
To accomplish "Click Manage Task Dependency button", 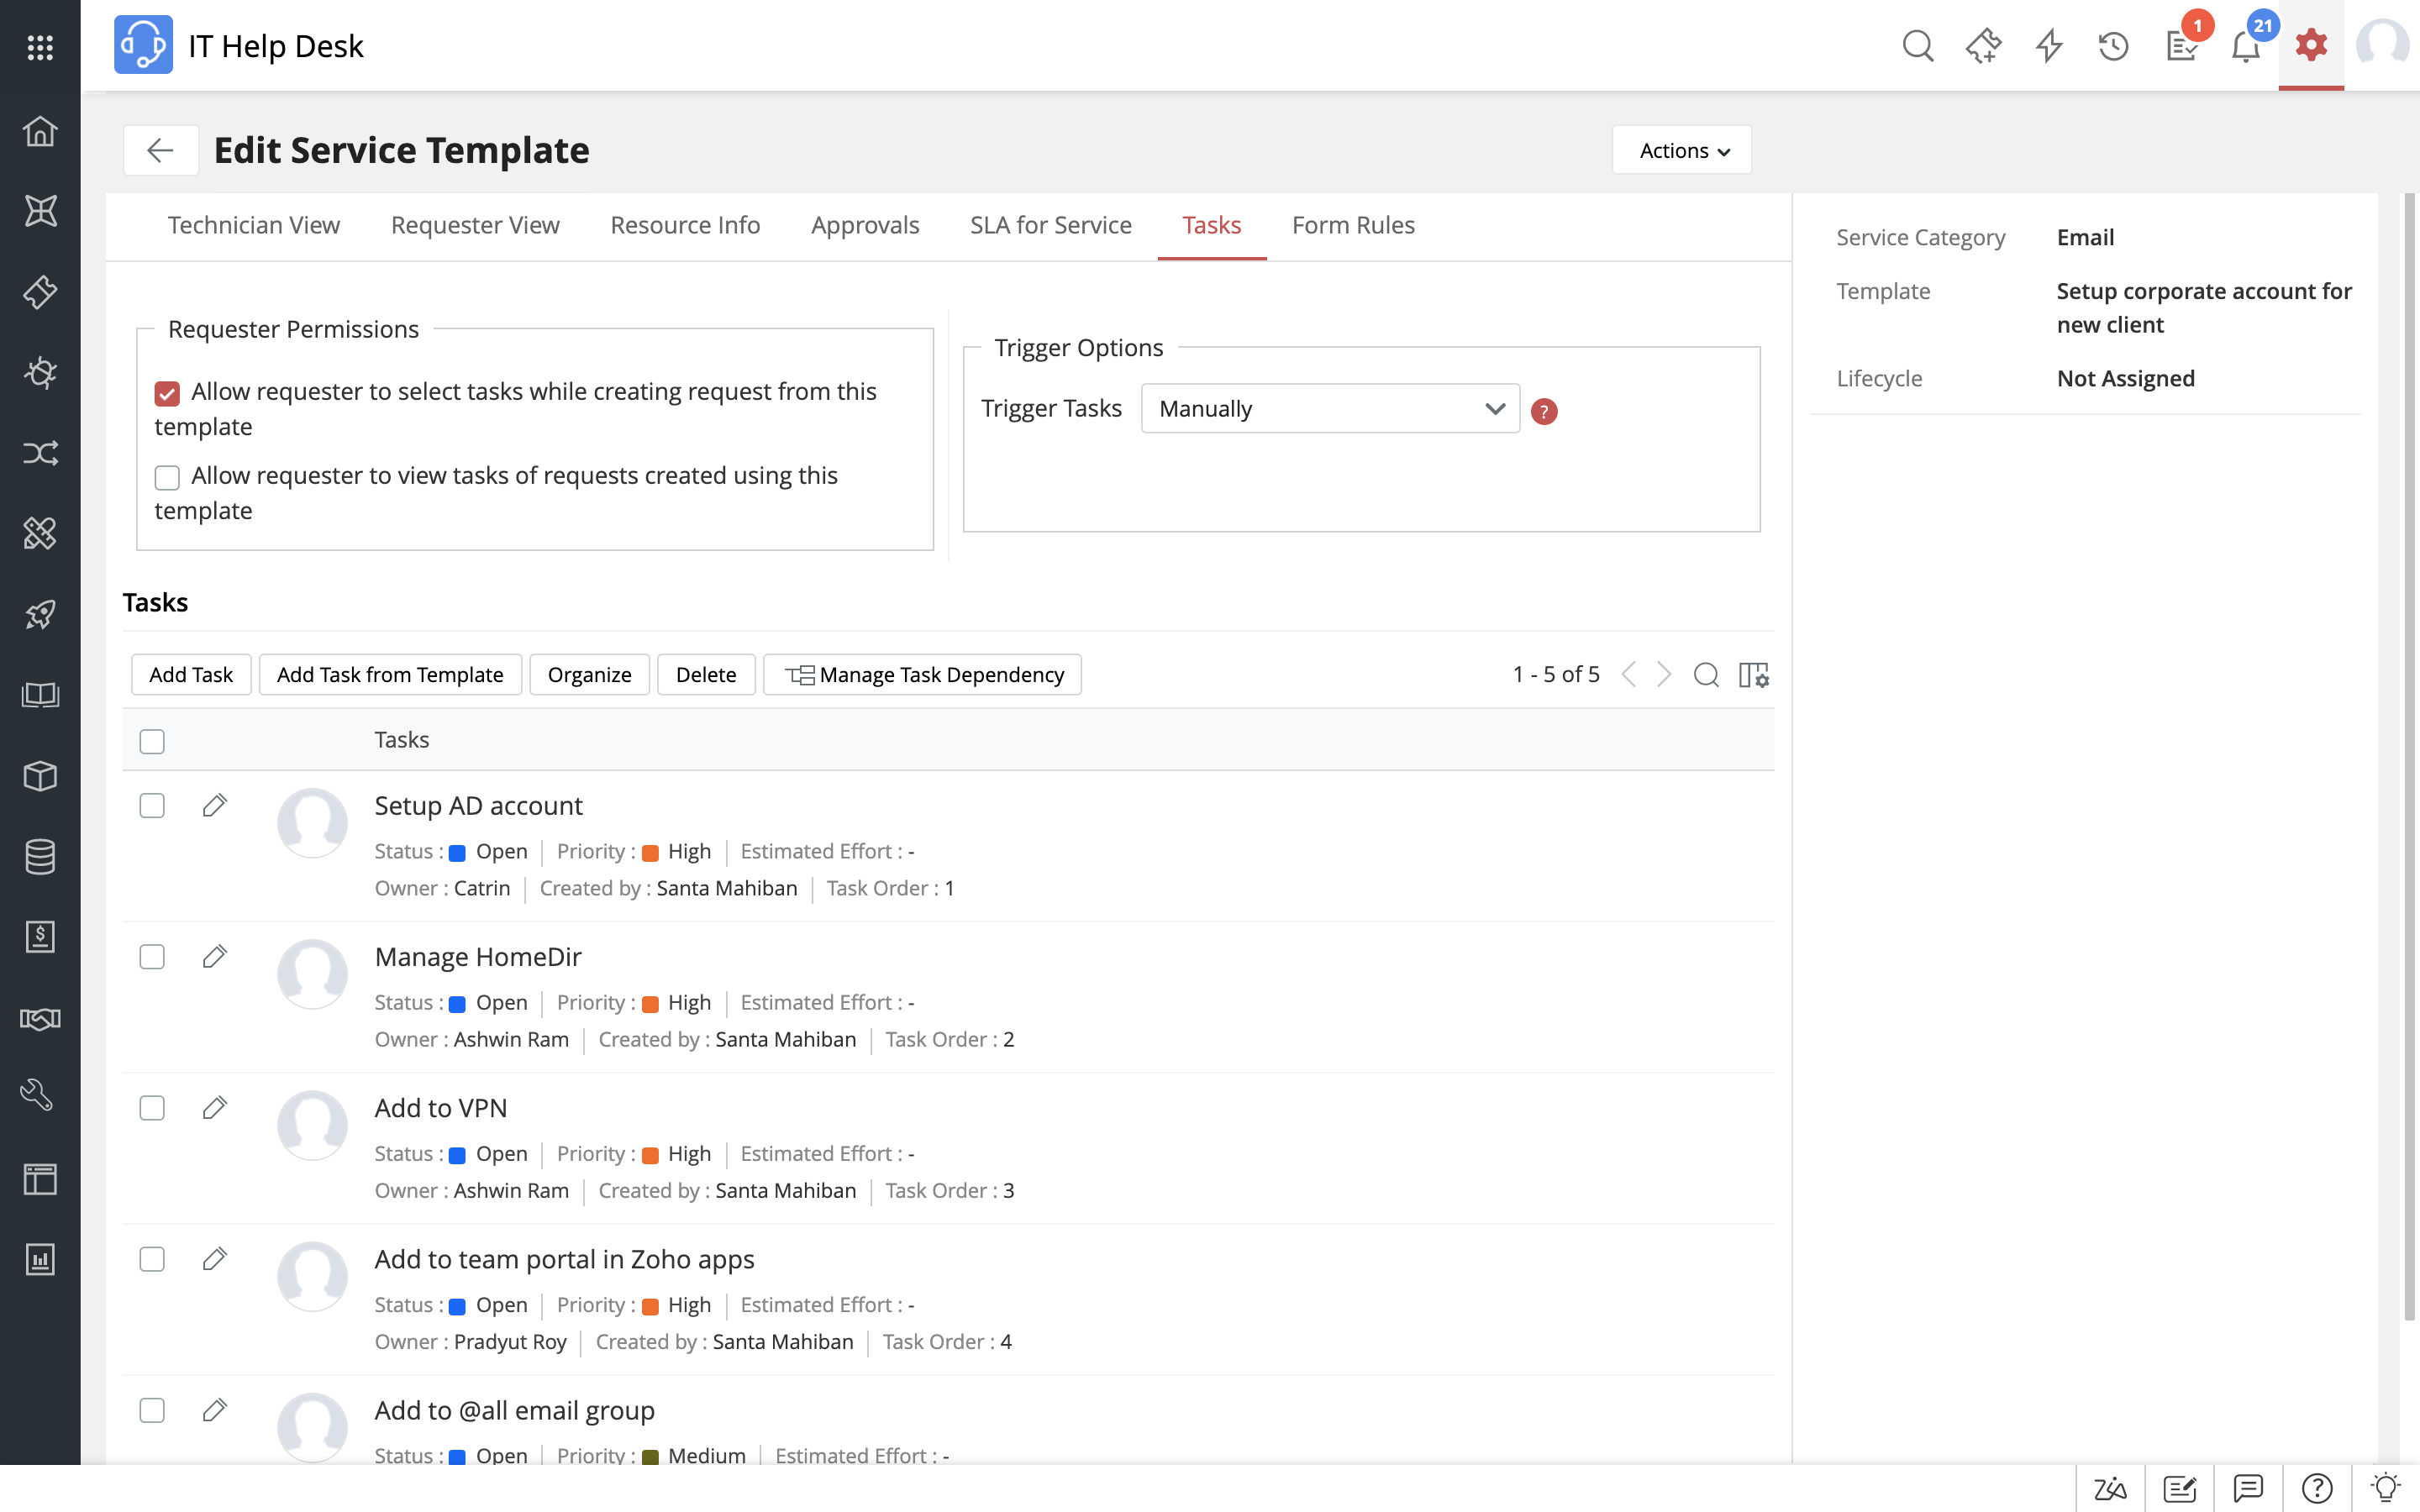I will pos(922,675).
